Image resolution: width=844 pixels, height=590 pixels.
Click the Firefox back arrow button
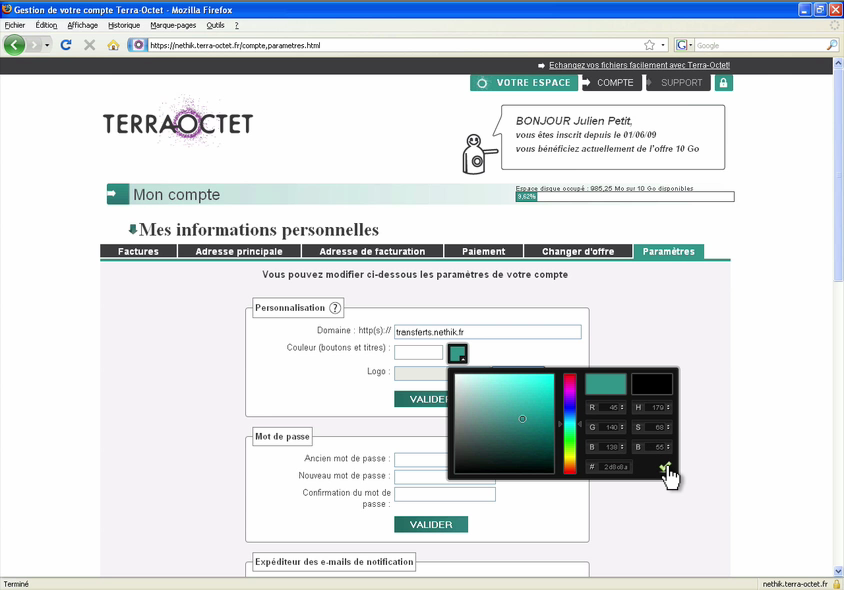(15, 45)
